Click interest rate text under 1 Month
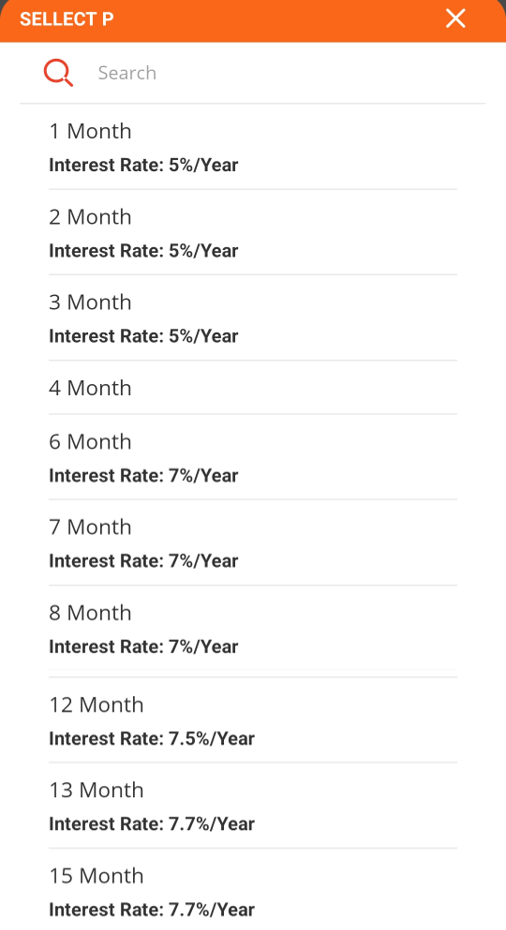Viewport: 506px width, 930px height. click(x=144, y=165)
